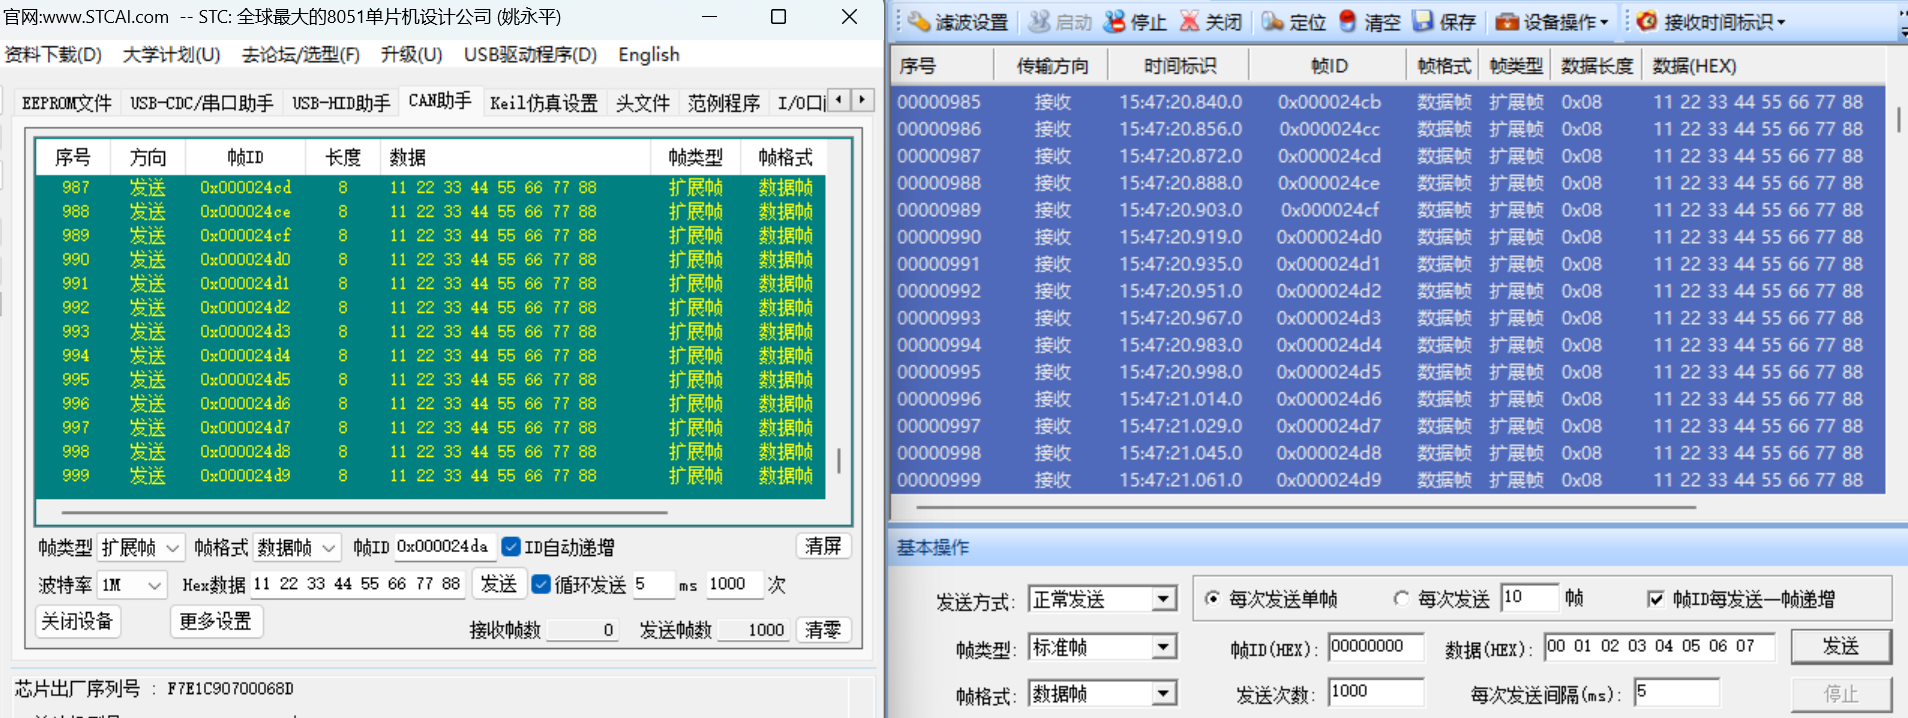Switch to the USB-CDC/串口助手 tab
Viewport: 1908px width, 718px height.
click(202, 103)
